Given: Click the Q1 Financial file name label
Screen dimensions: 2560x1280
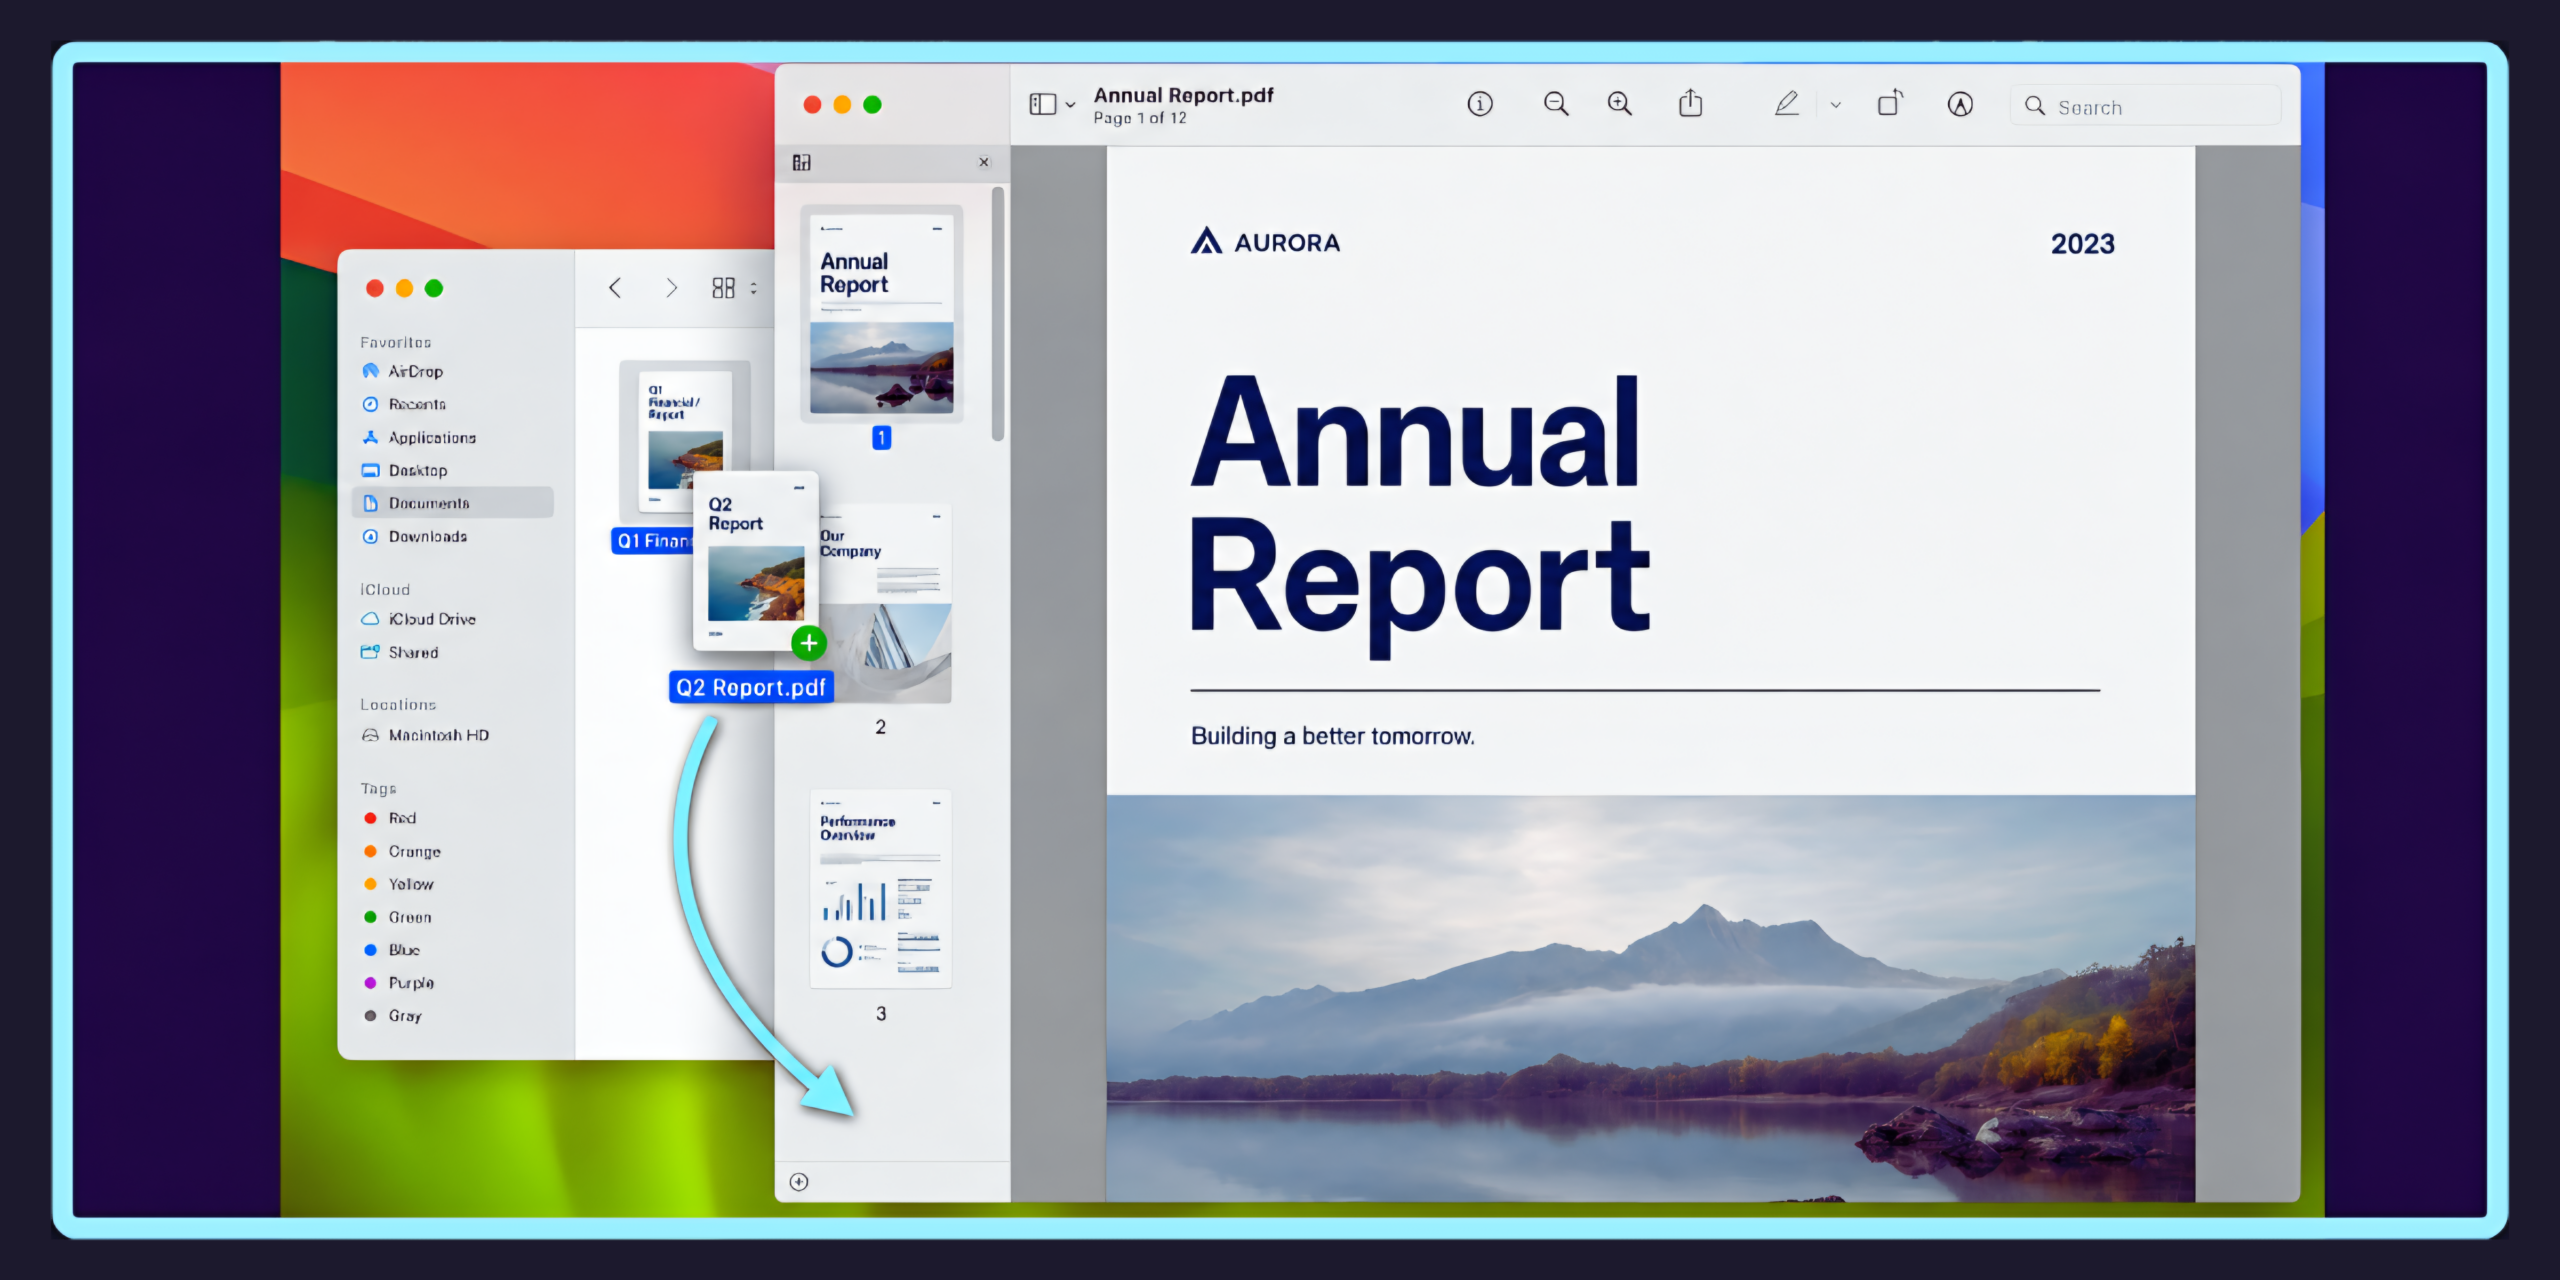Looking at the screenshot, I should (x=653, y=541).
